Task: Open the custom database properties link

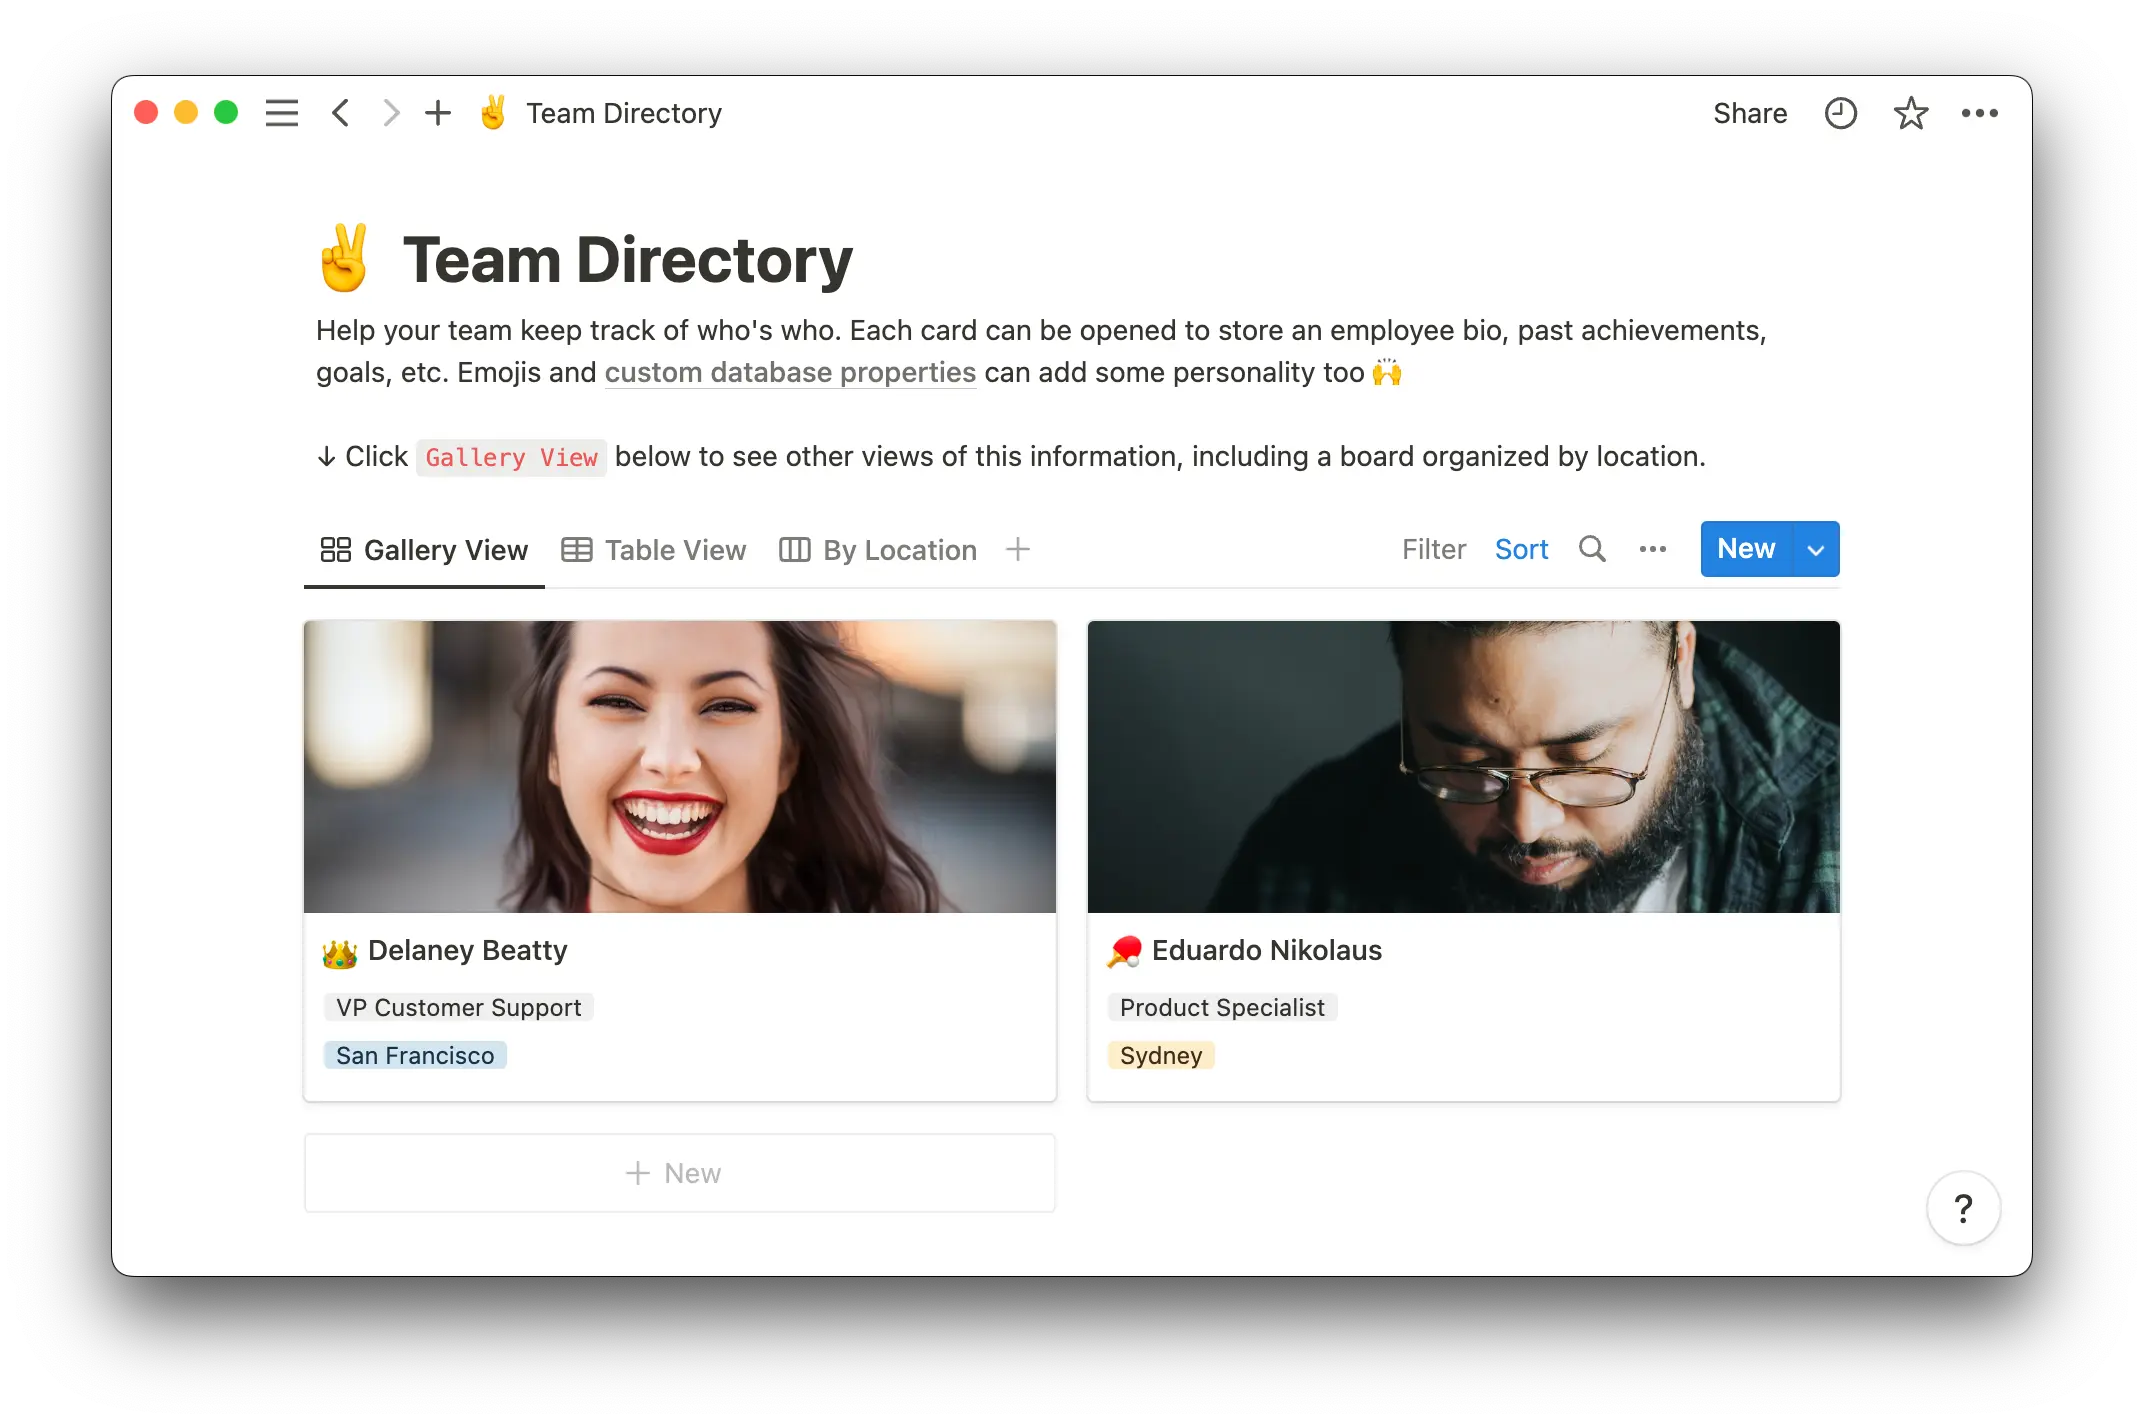Action: point(789,372)
